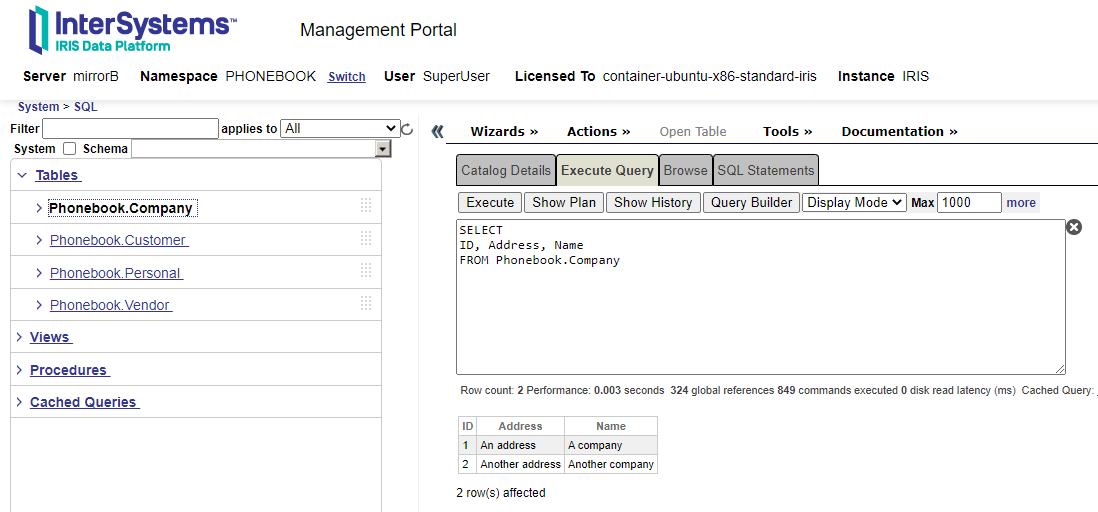This screenshot has height=512, width=1098.
Task: Clear the query with the X icon
Action: coord(1074,227)
